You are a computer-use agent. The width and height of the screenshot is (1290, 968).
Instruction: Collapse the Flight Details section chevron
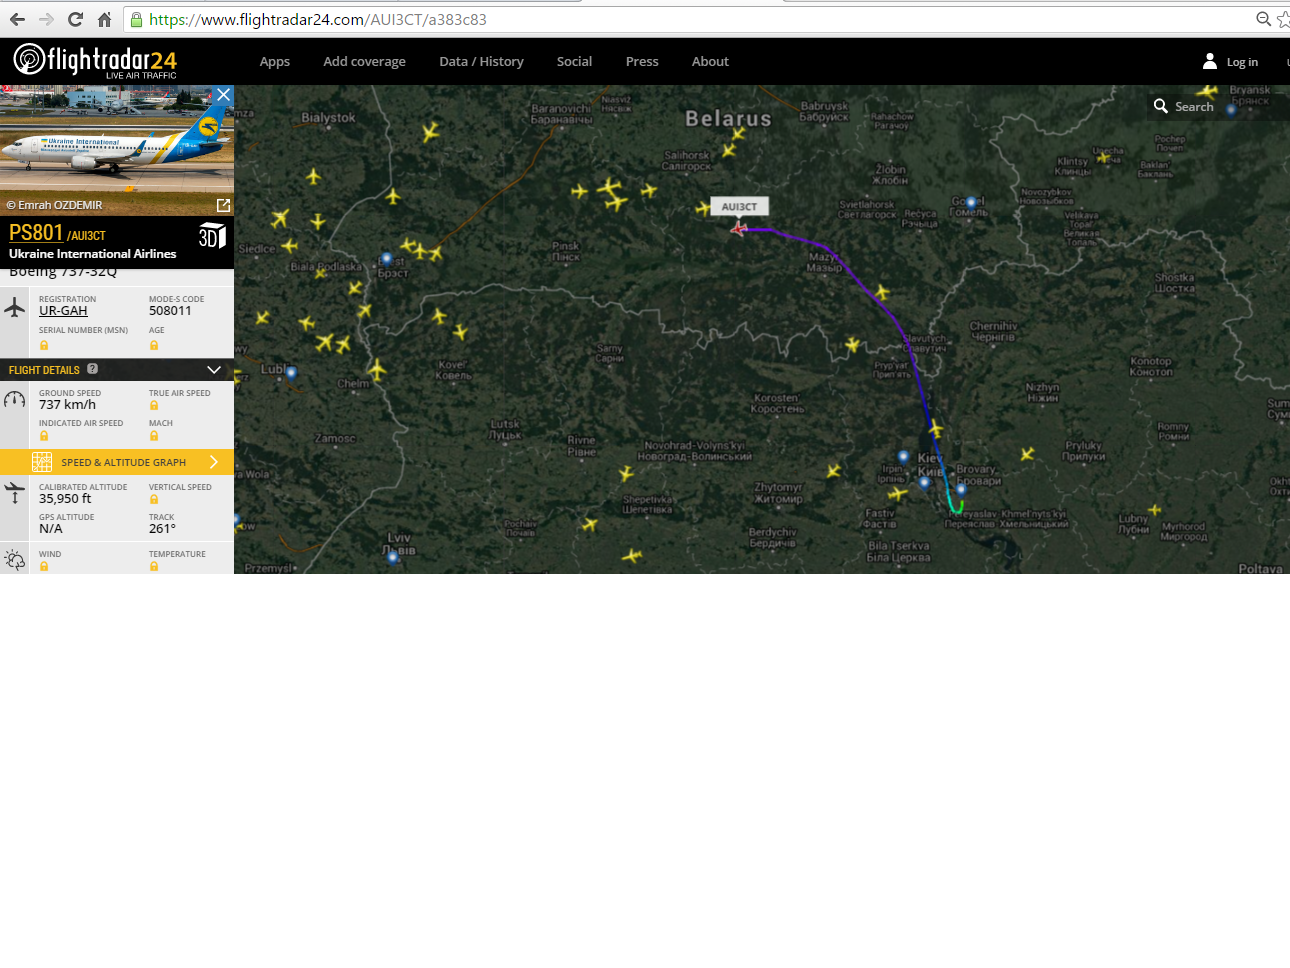214,370
